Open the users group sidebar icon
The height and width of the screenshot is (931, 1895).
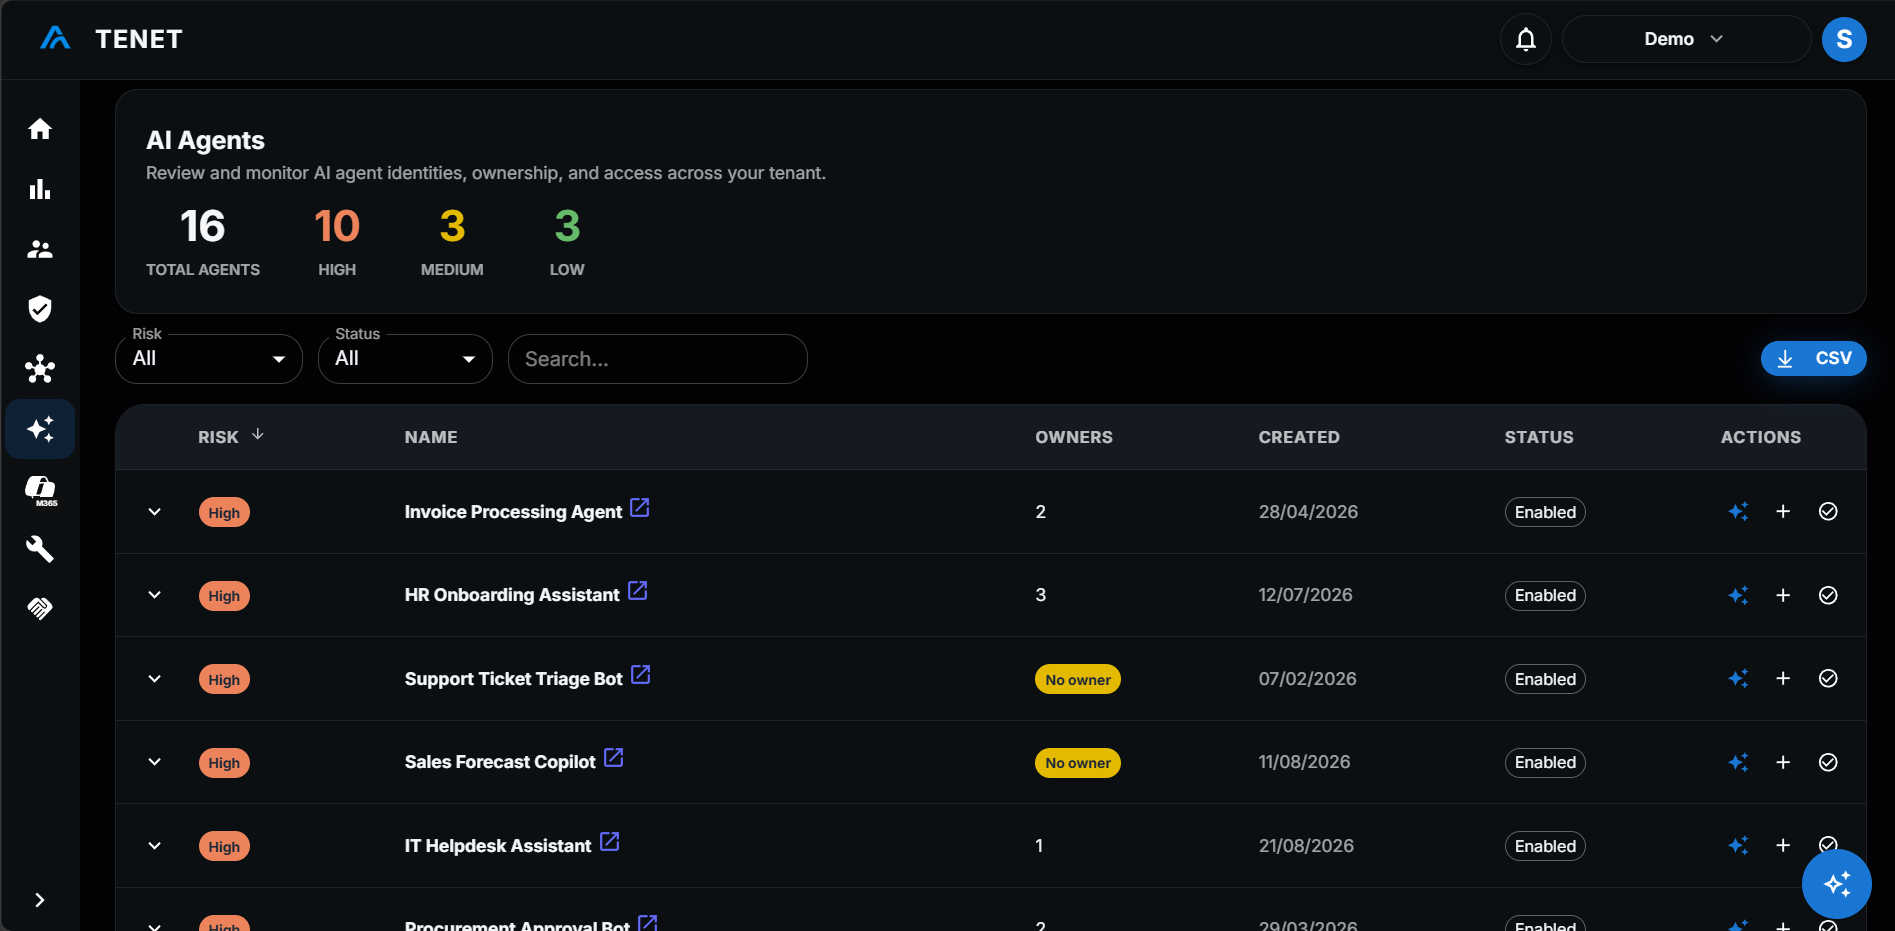click(x=40, y=249)
